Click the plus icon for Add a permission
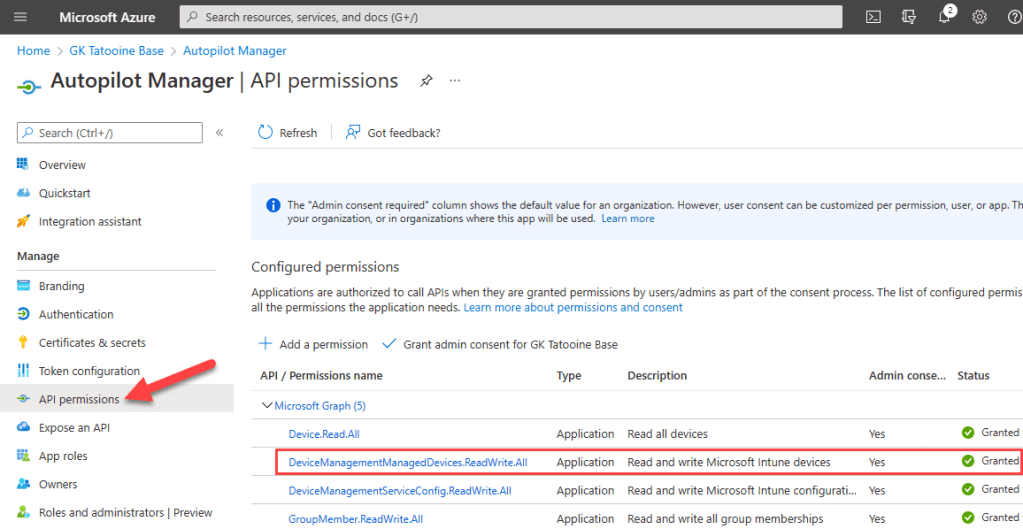The width and height of the screenshot is (1023, 529). (x=266, y=344)
